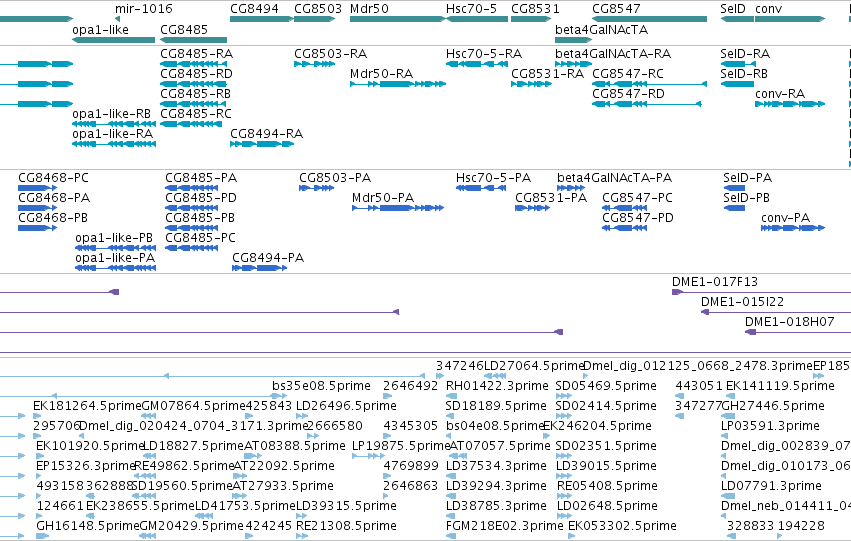Click EST label LD37534.3prime
Viewport: 851px width, 541px height.
(496, 466)
